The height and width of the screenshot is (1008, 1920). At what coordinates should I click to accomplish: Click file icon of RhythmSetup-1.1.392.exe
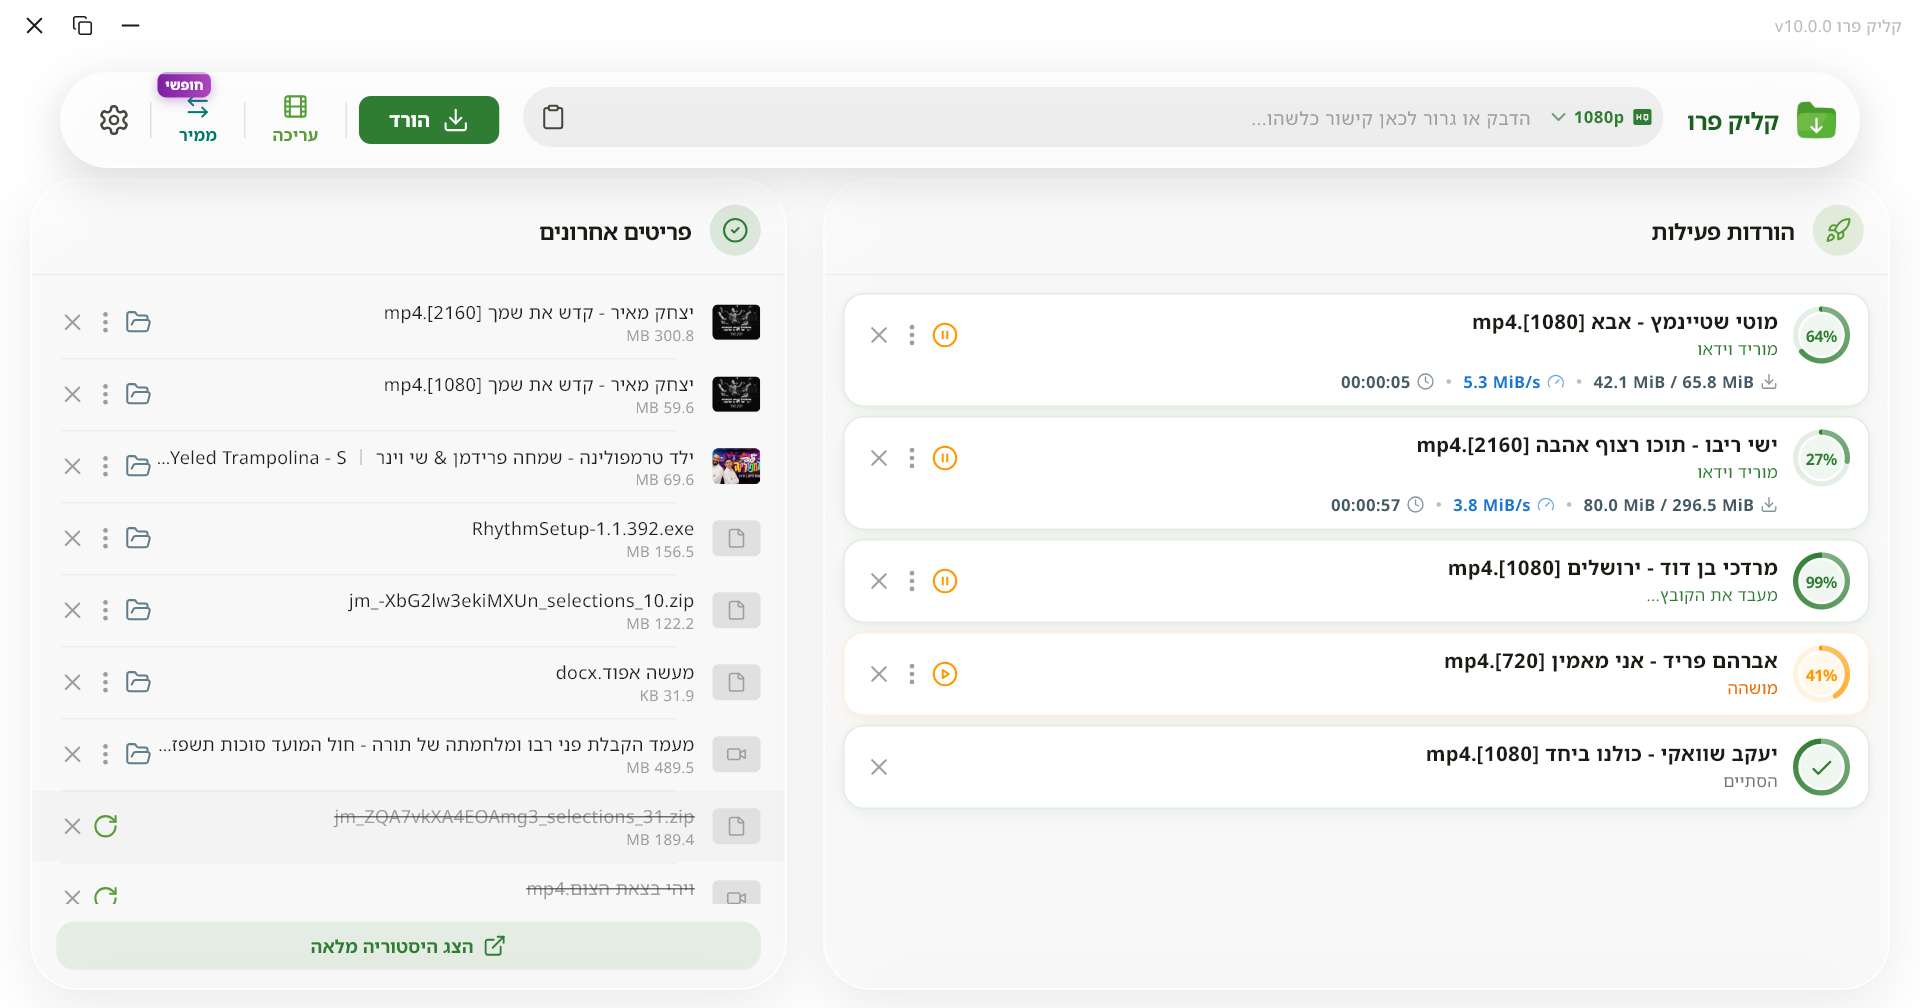pyautogui.click(x=736, y=538)
